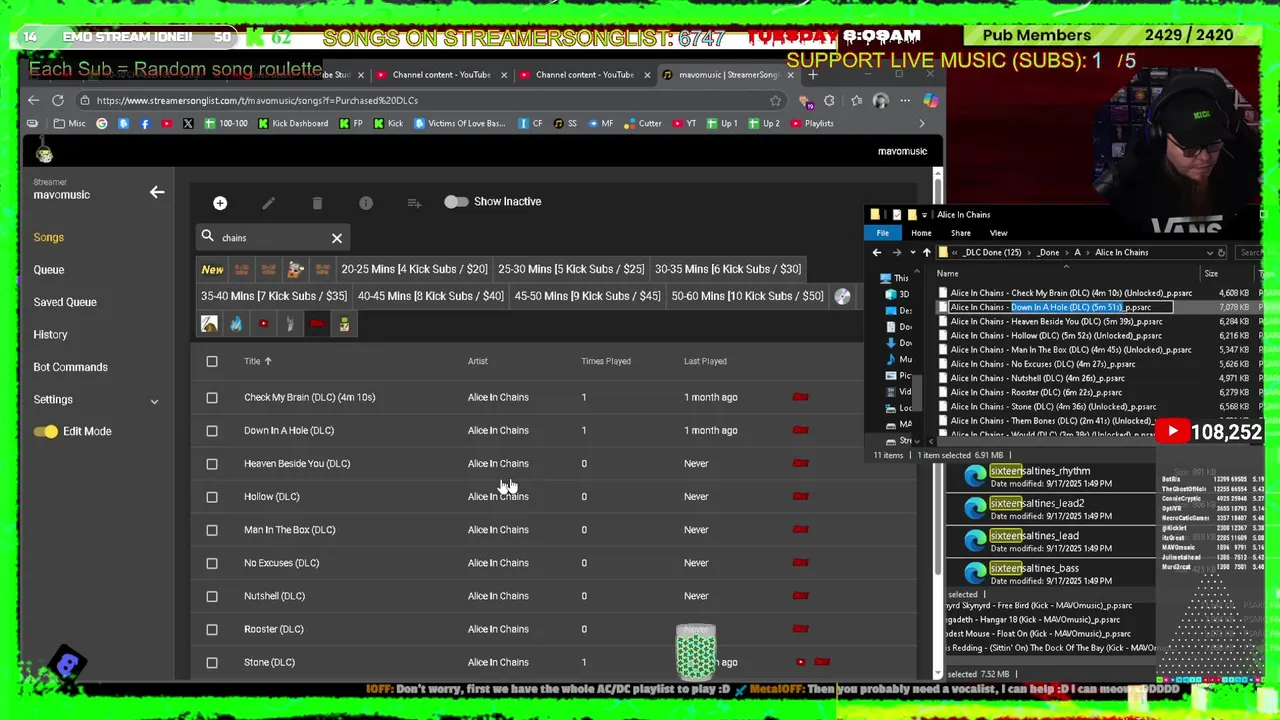Show more bookmarks with overflow chevron
Screen dimensions: 1280x720
pyautogui.click(x=922, y=123)
